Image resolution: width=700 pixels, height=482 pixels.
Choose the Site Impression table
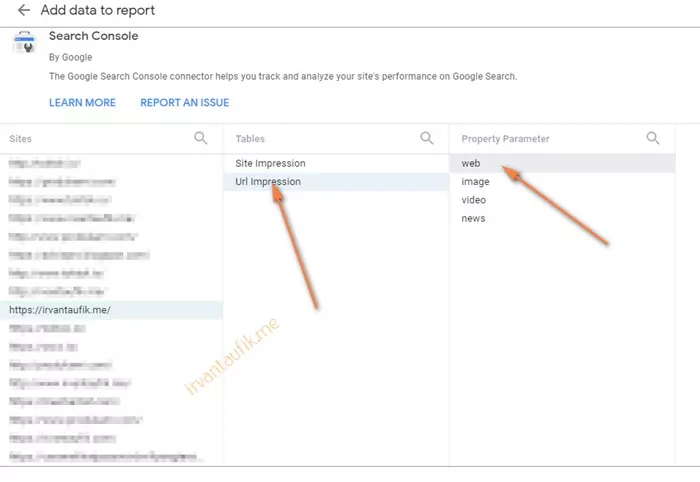(x=336, y=163)
